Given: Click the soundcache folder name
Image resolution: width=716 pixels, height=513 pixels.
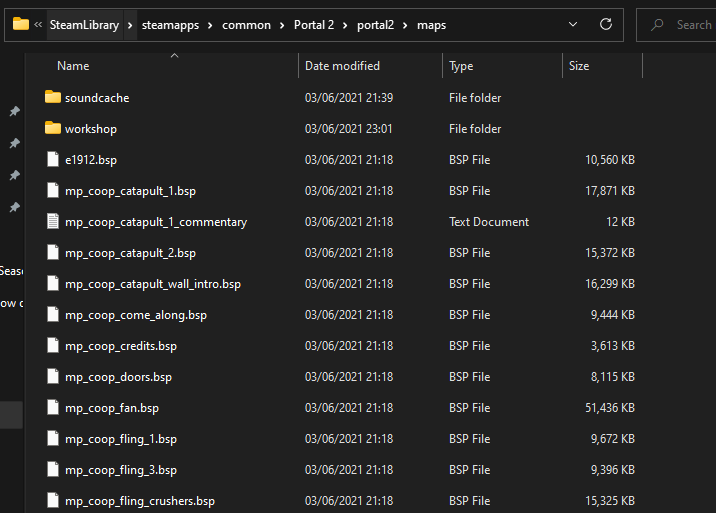Looking at the screenshot, I should (97, 98).
